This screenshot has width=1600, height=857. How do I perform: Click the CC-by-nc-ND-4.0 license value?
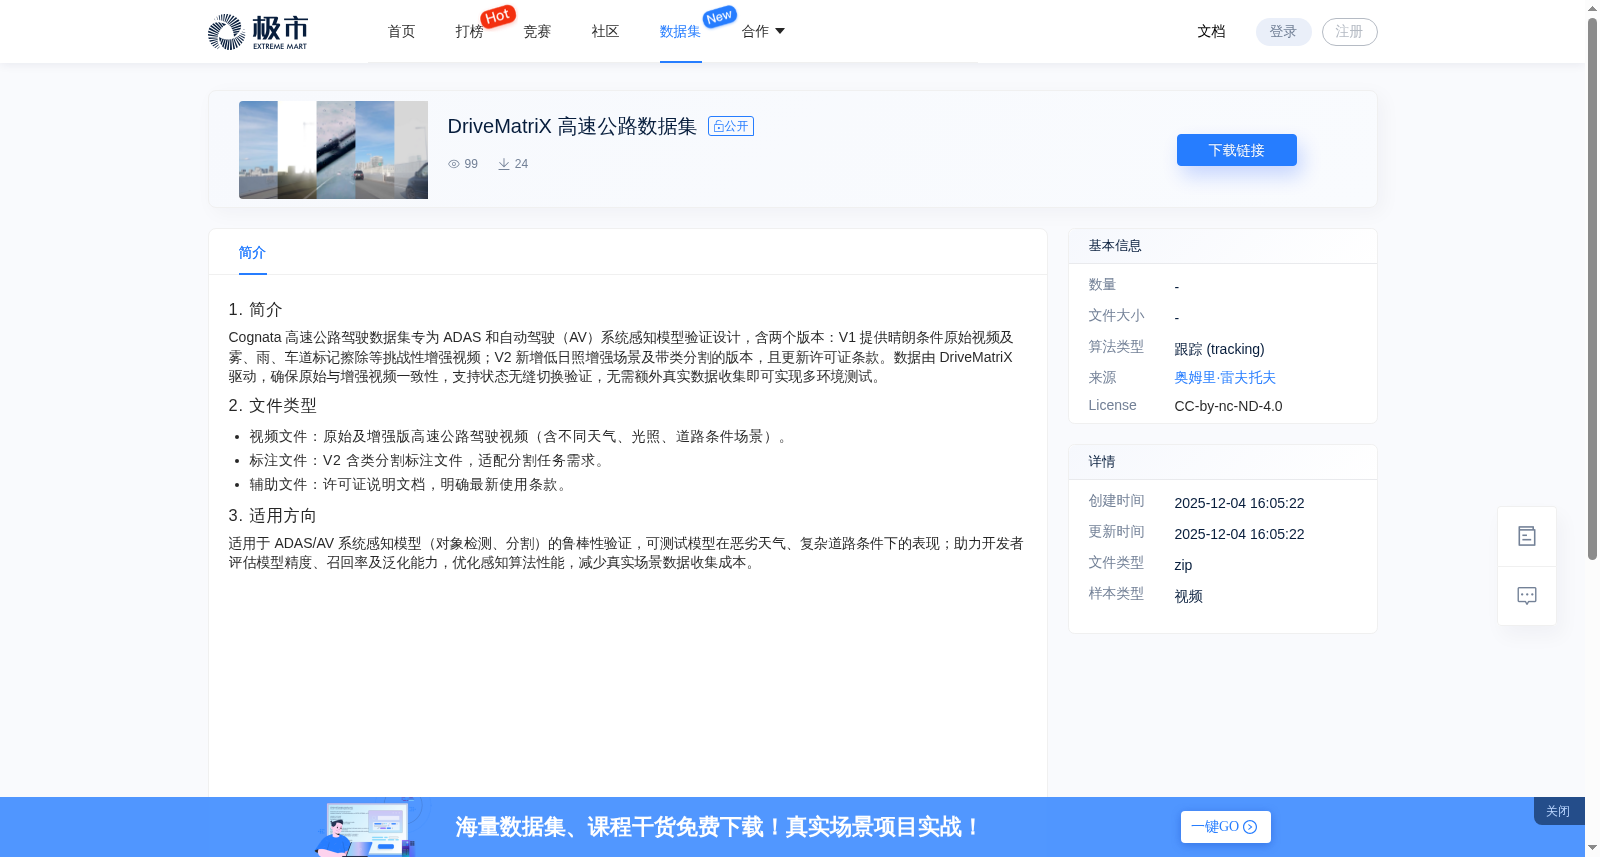coord(1228,406)
